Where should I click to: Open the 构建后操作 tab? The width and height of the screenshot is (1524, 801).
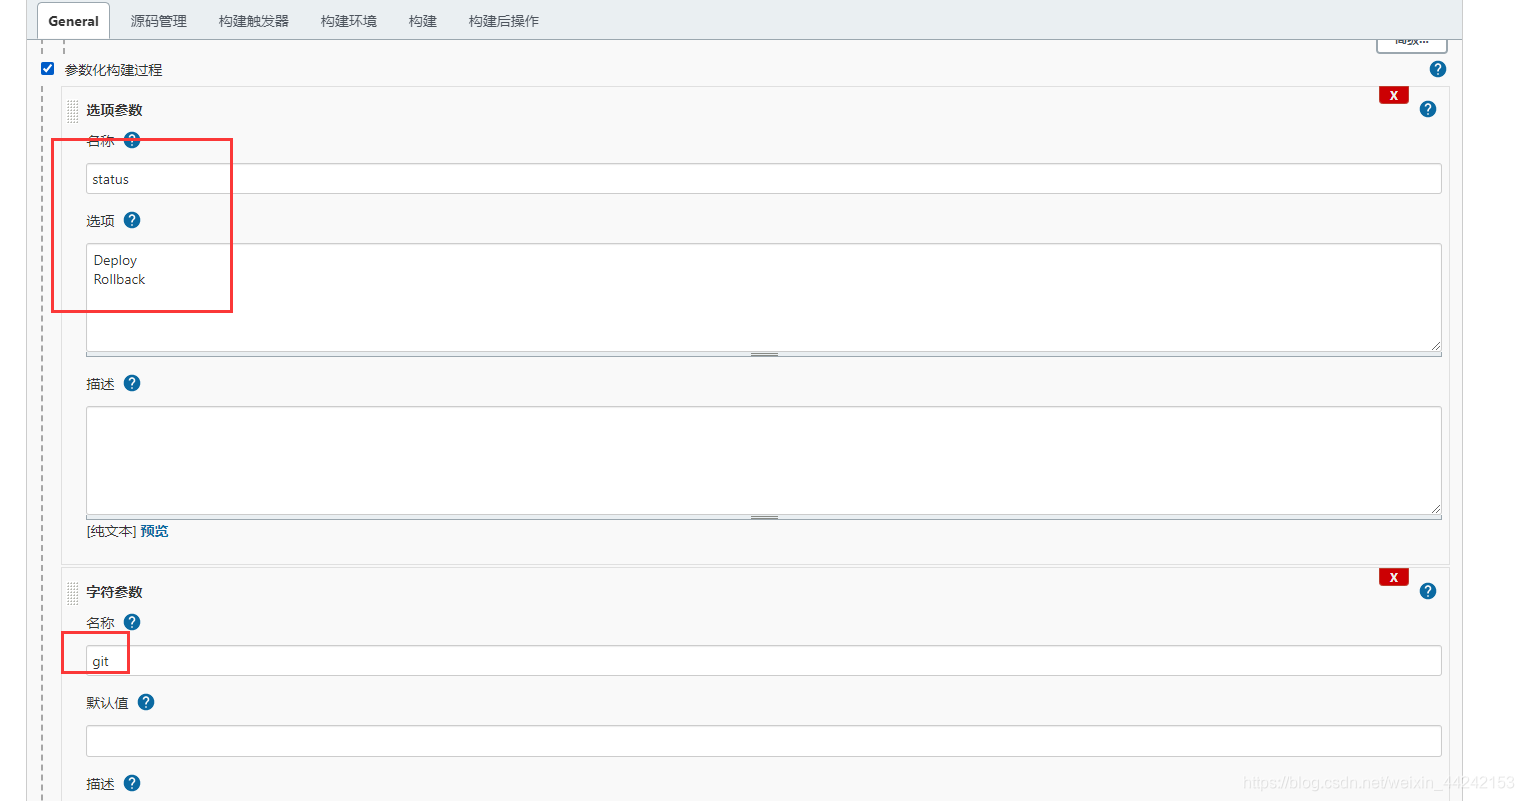(503, 21)
